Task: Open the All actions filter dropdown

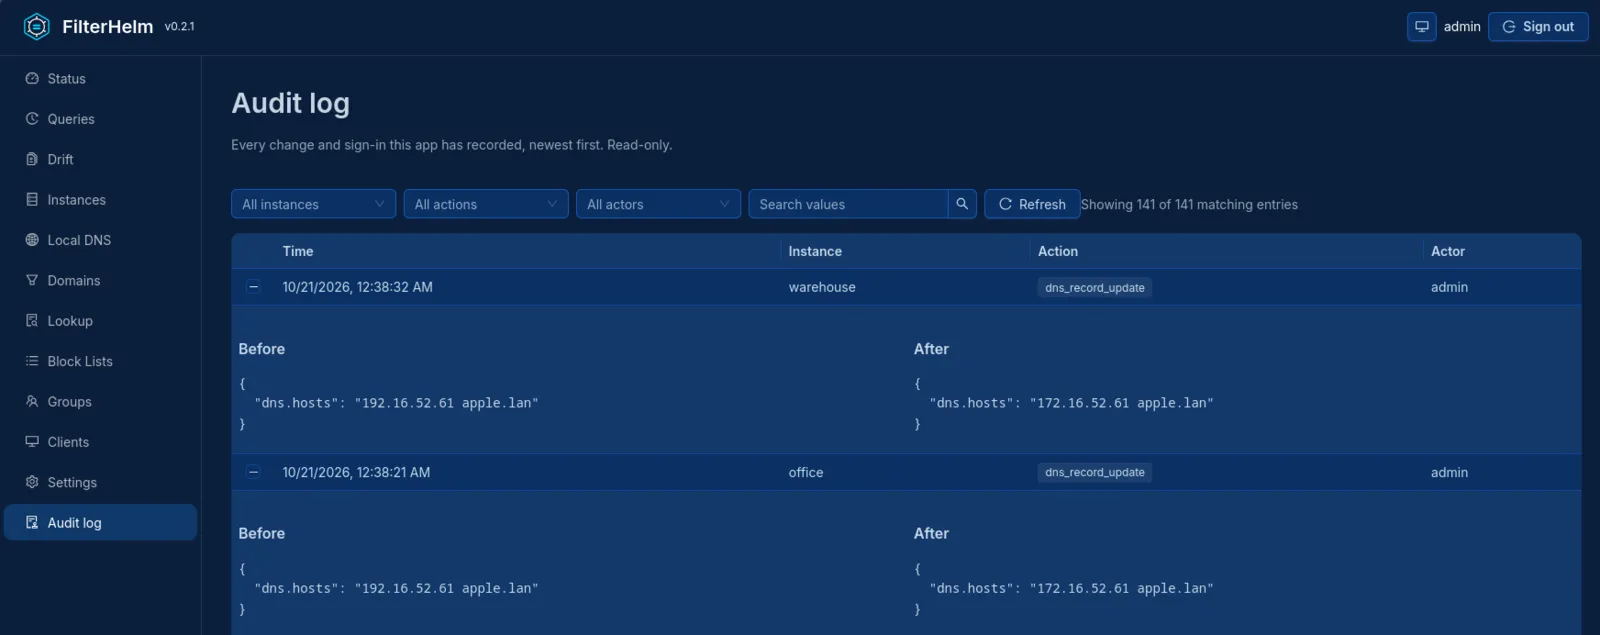Action: (486, 204)
